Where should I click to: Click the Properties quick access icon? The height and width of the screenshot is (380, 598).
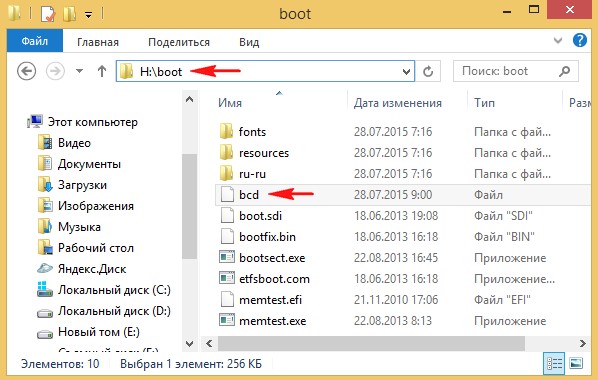click(48, 14)
